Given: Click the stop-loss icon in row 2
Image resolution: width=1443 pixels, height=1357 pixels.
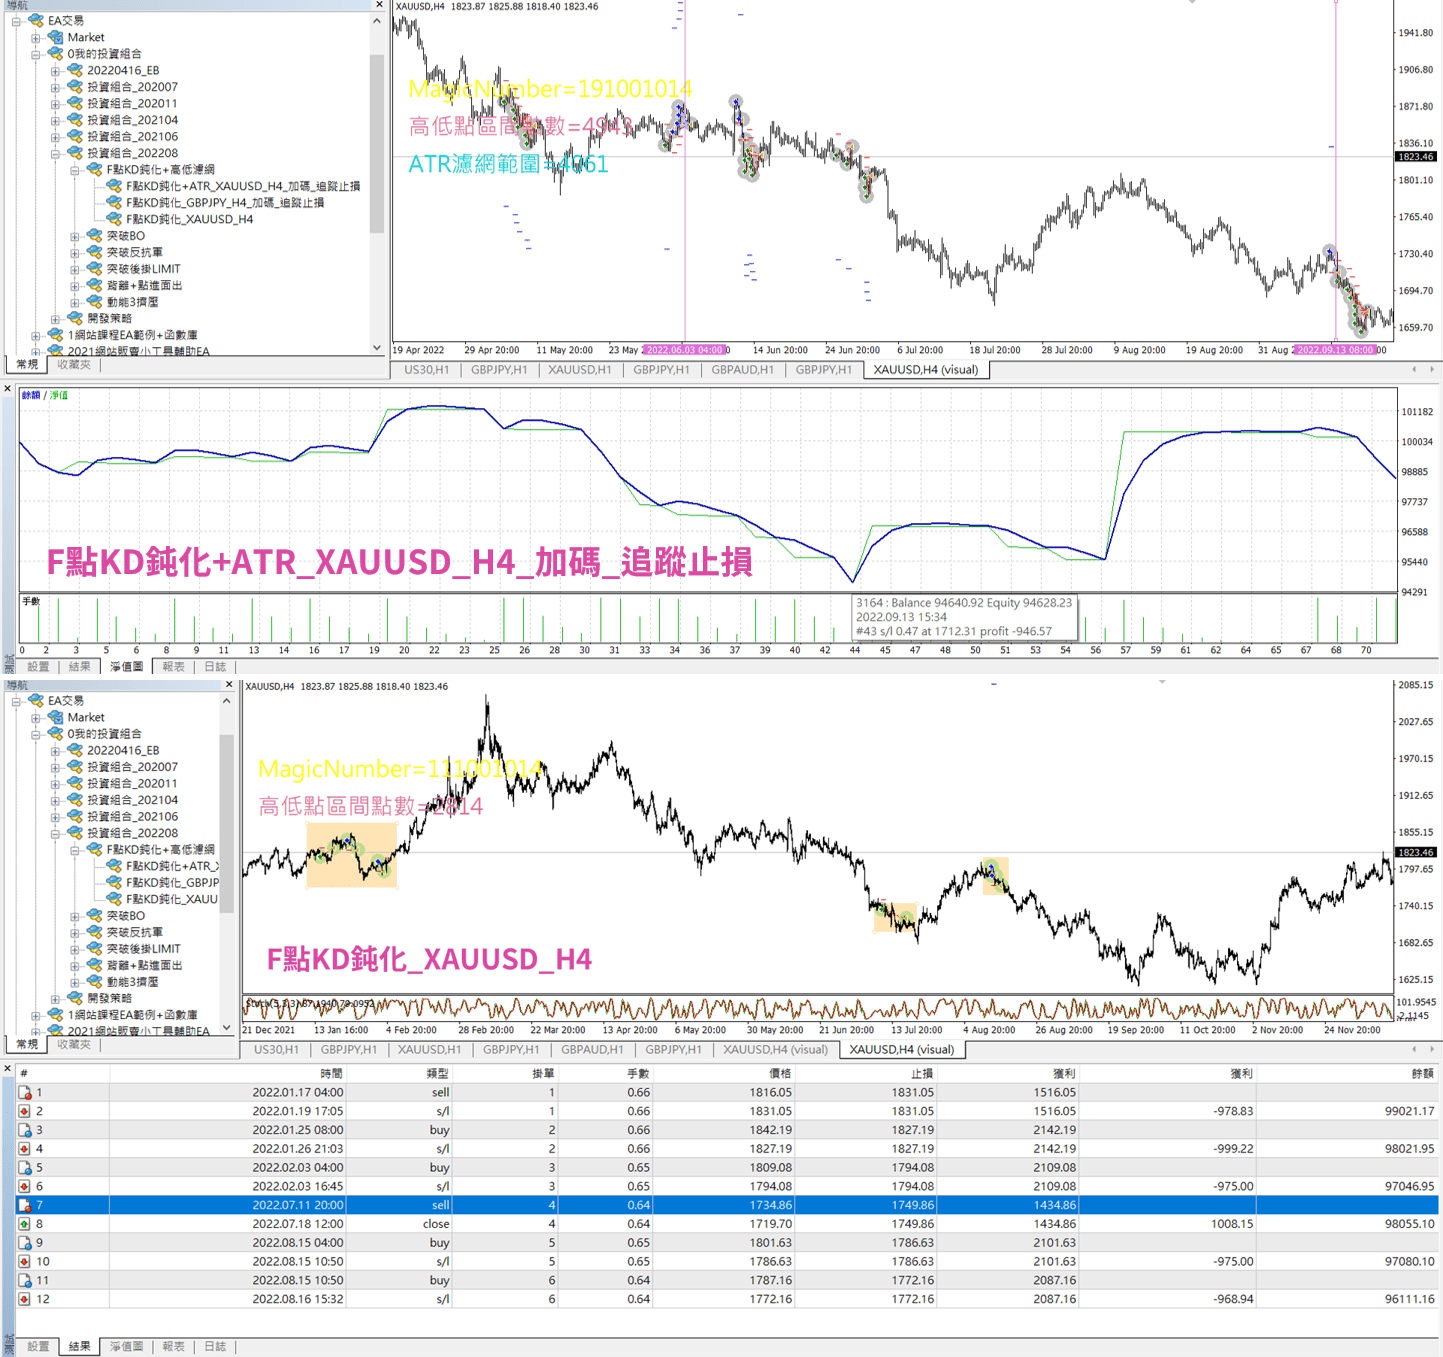Looking at the screenshot, I should [25, 1111].
